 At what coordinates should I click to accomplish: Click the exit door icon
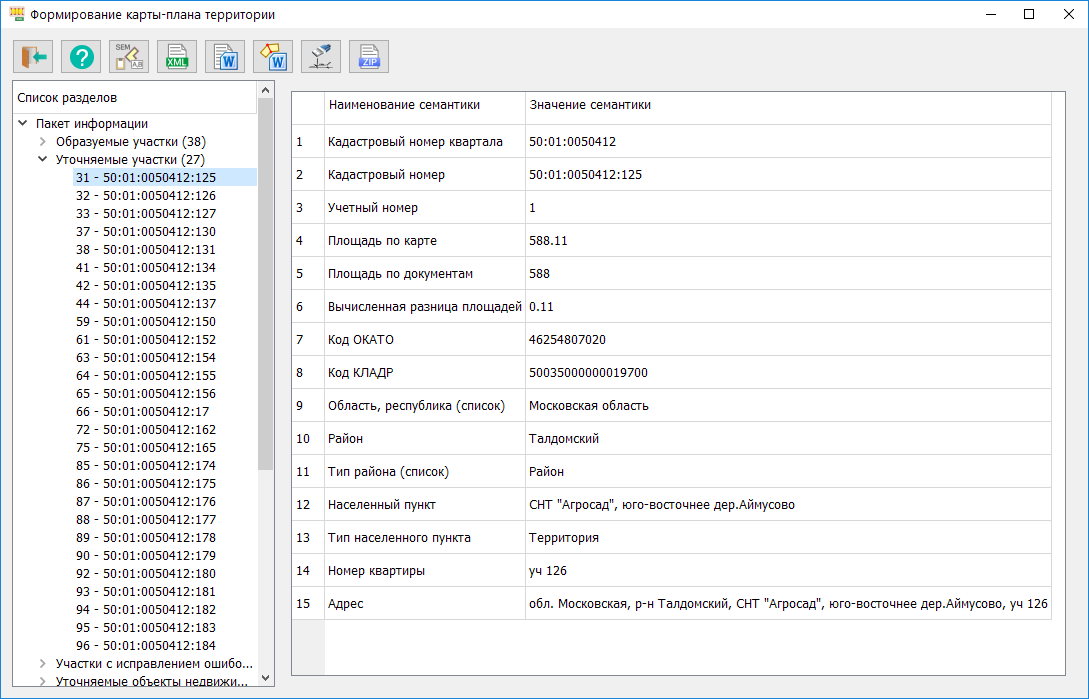[33, 57]
